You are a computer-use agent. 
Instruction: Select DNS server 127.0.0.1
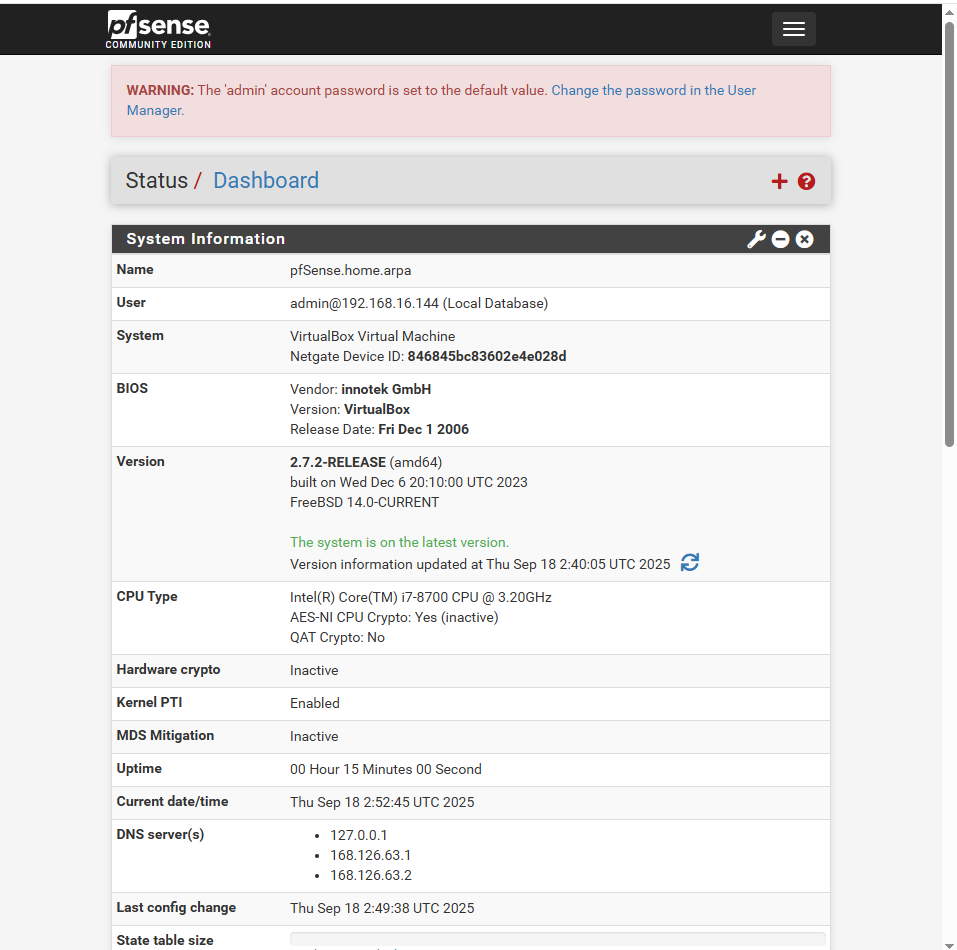(358, 835)
